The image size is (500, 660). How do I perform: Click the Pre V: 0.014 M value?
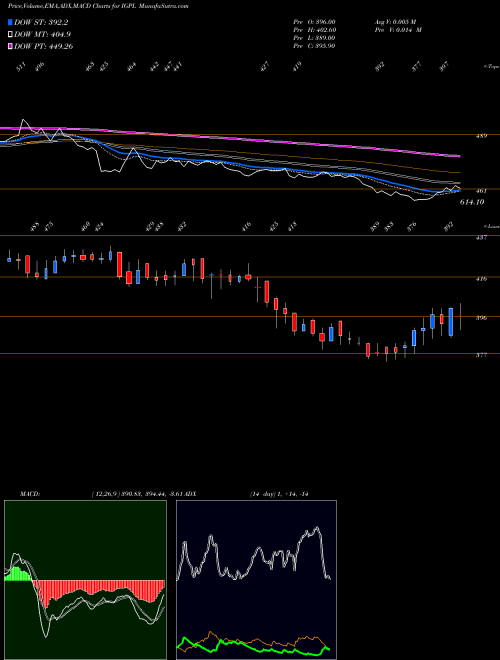click(x=398, y=30)
